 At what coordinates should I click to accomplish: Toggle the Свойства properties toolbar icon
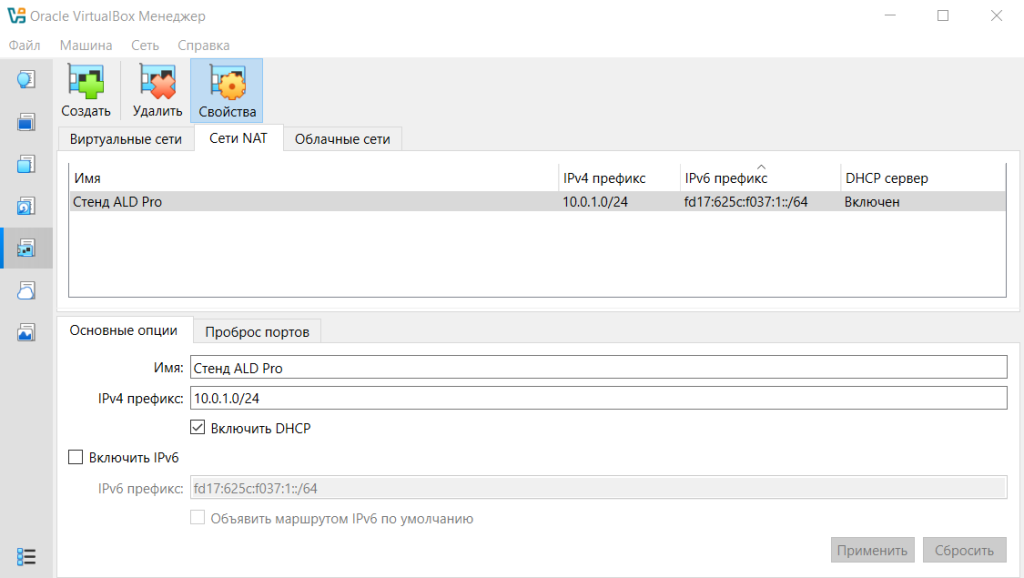[227, 91]
